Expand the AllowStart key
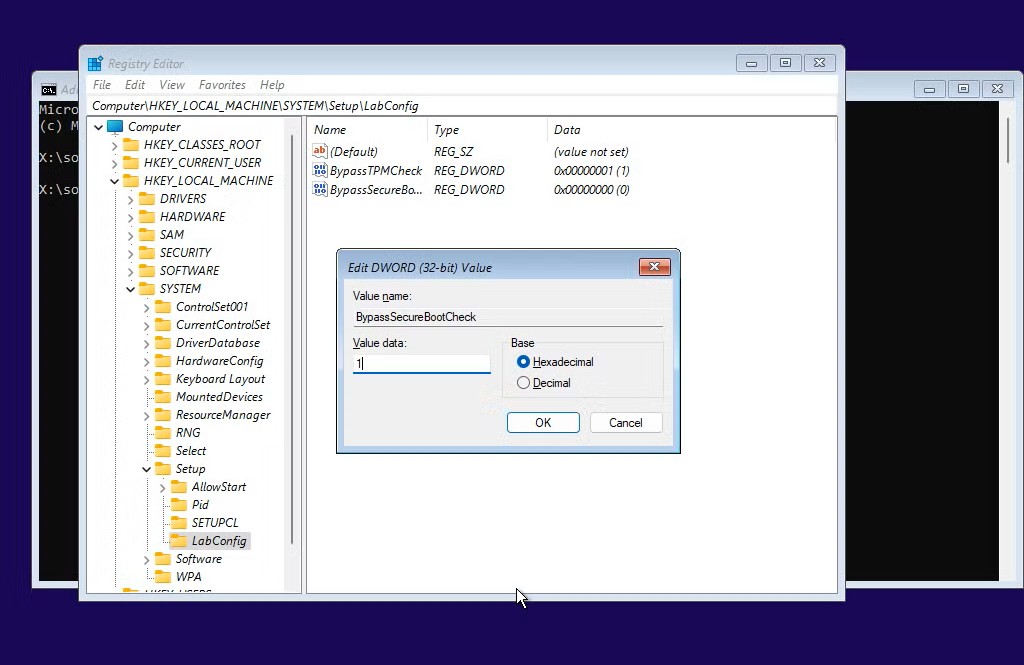This screenshot has width=1024, height=665. pyautogui.click(x=162, y=487)
